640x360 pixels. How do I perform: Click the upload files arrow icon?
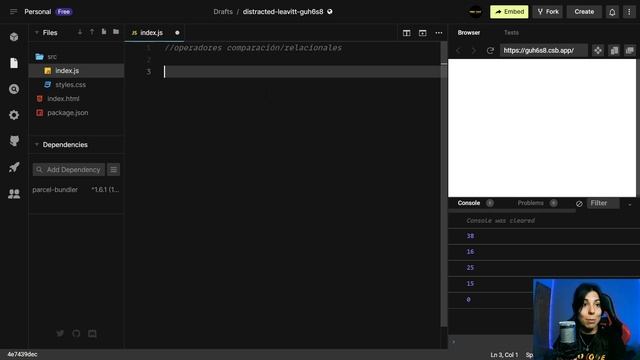click(x=92, y=32)
